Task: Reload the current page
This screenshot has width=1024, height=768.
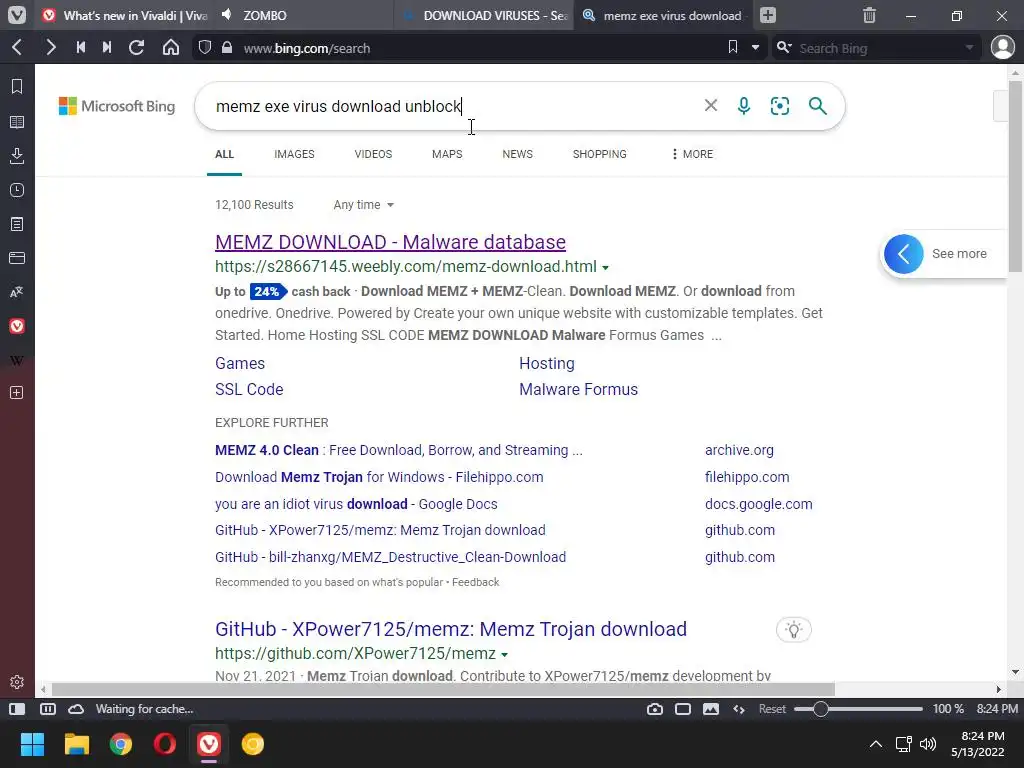Action: [x=136, y=48]
